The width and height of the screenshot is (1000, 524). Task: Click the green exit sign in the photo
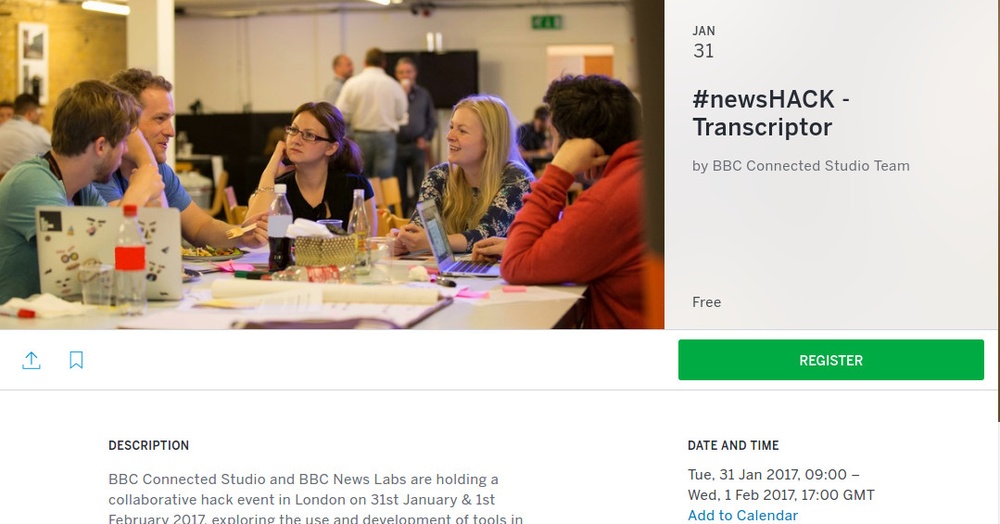click(x=547, y=22)
